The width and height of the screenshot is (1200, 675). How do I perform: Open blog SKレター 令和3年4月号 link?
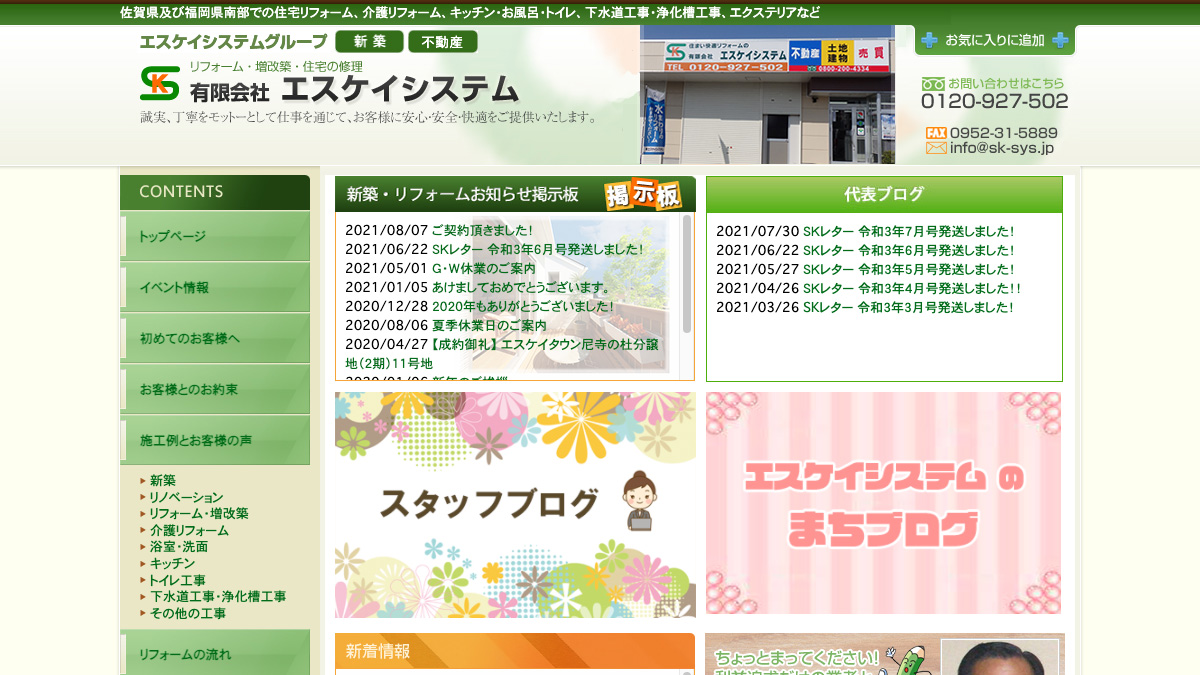click(x=911, y=288)
